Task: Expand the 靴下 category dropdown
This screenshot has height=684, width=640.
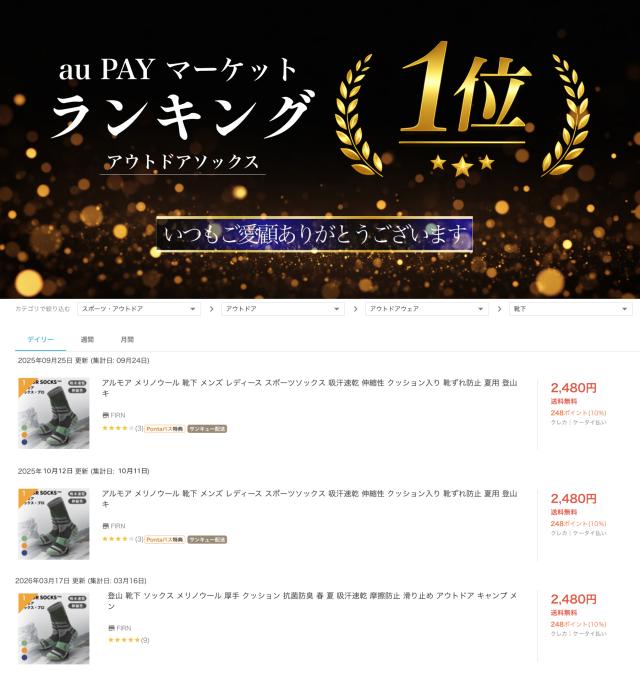Action: (571, 309)
